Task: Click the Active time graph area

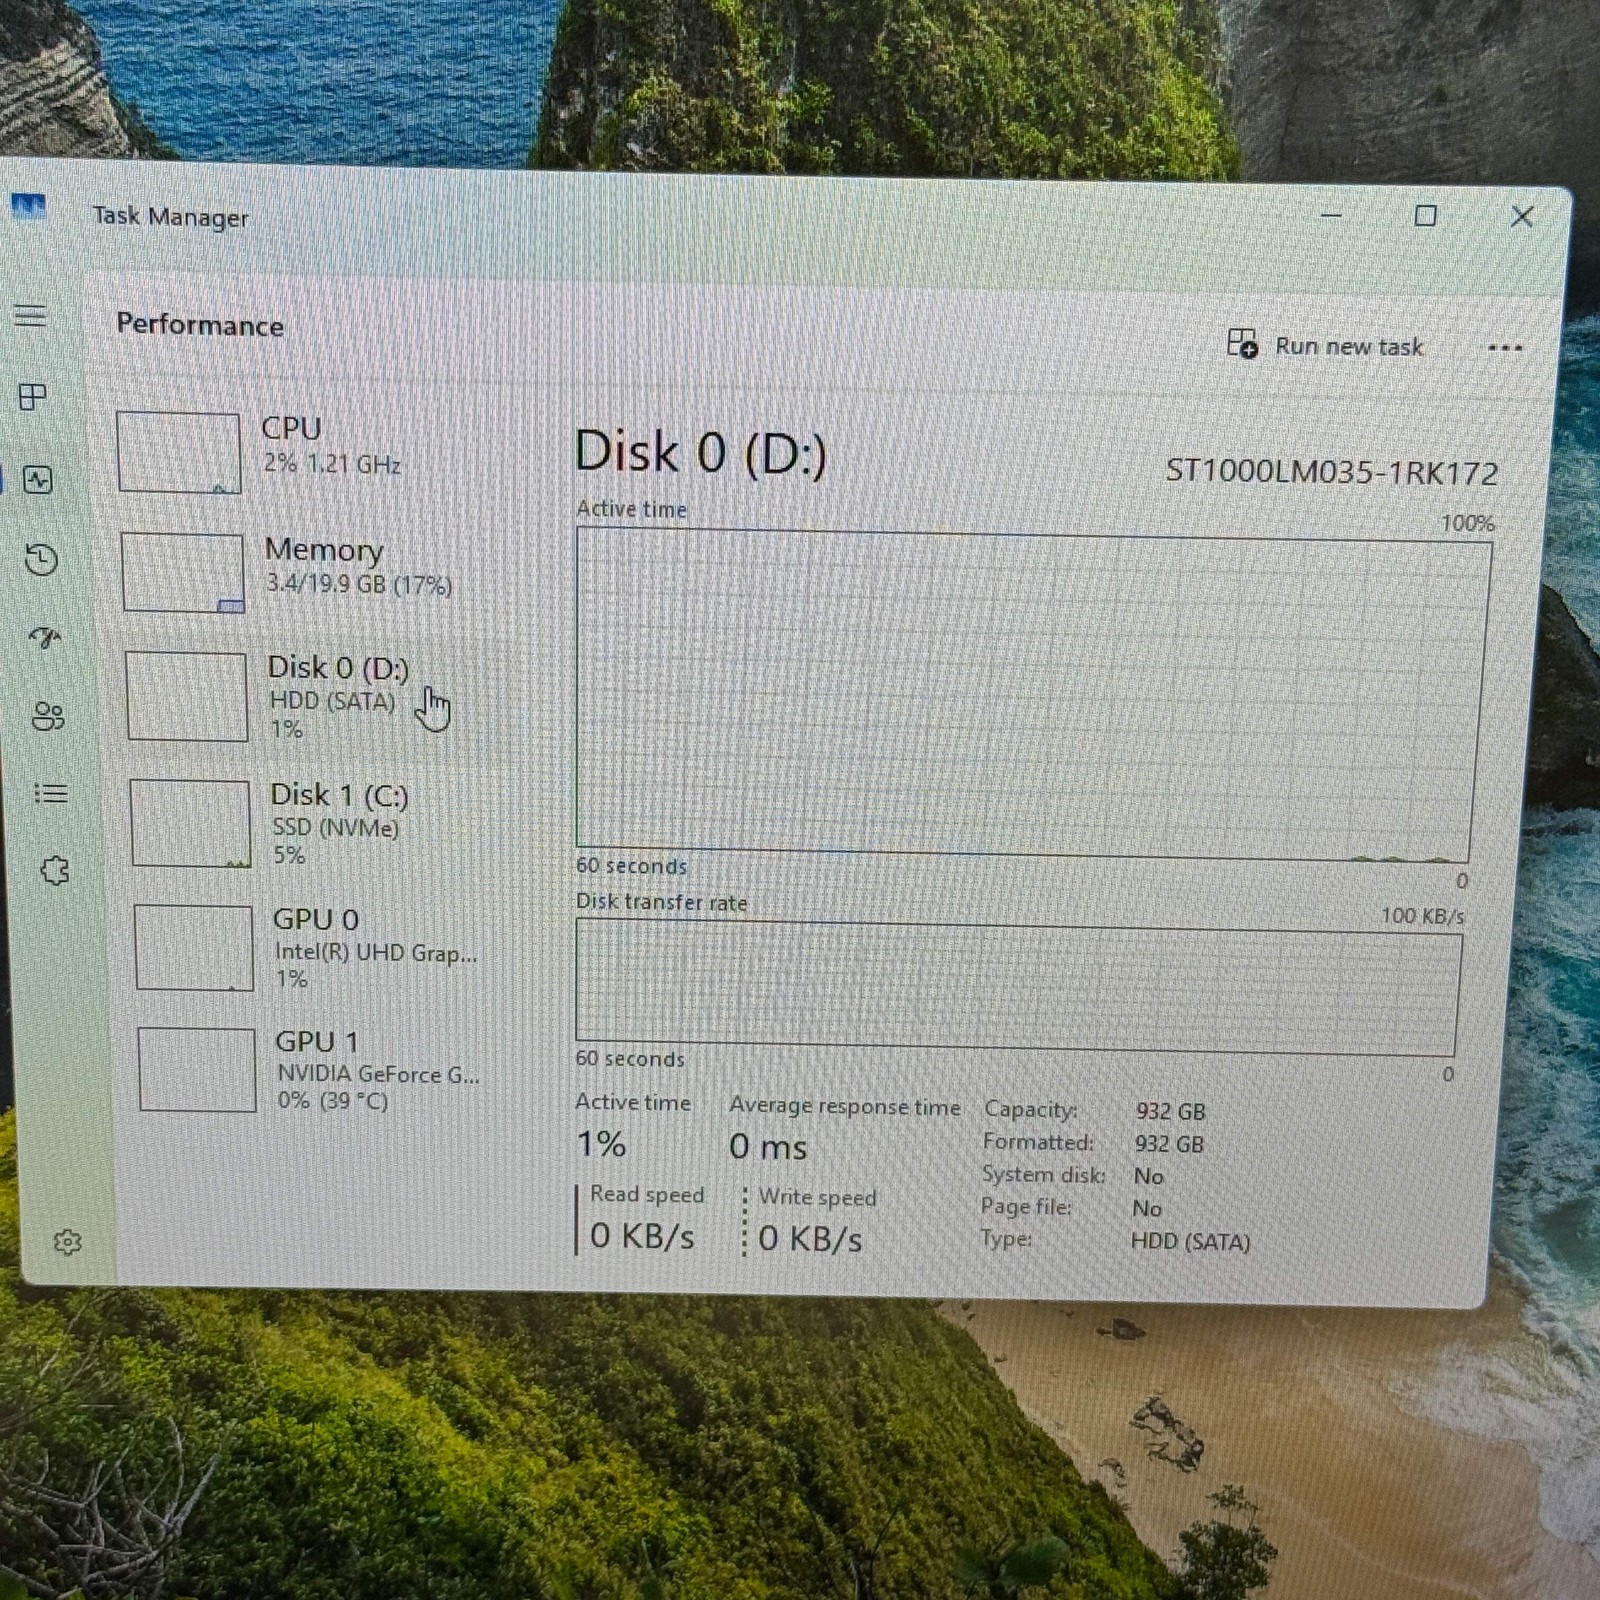Action: pos(1030,695)
